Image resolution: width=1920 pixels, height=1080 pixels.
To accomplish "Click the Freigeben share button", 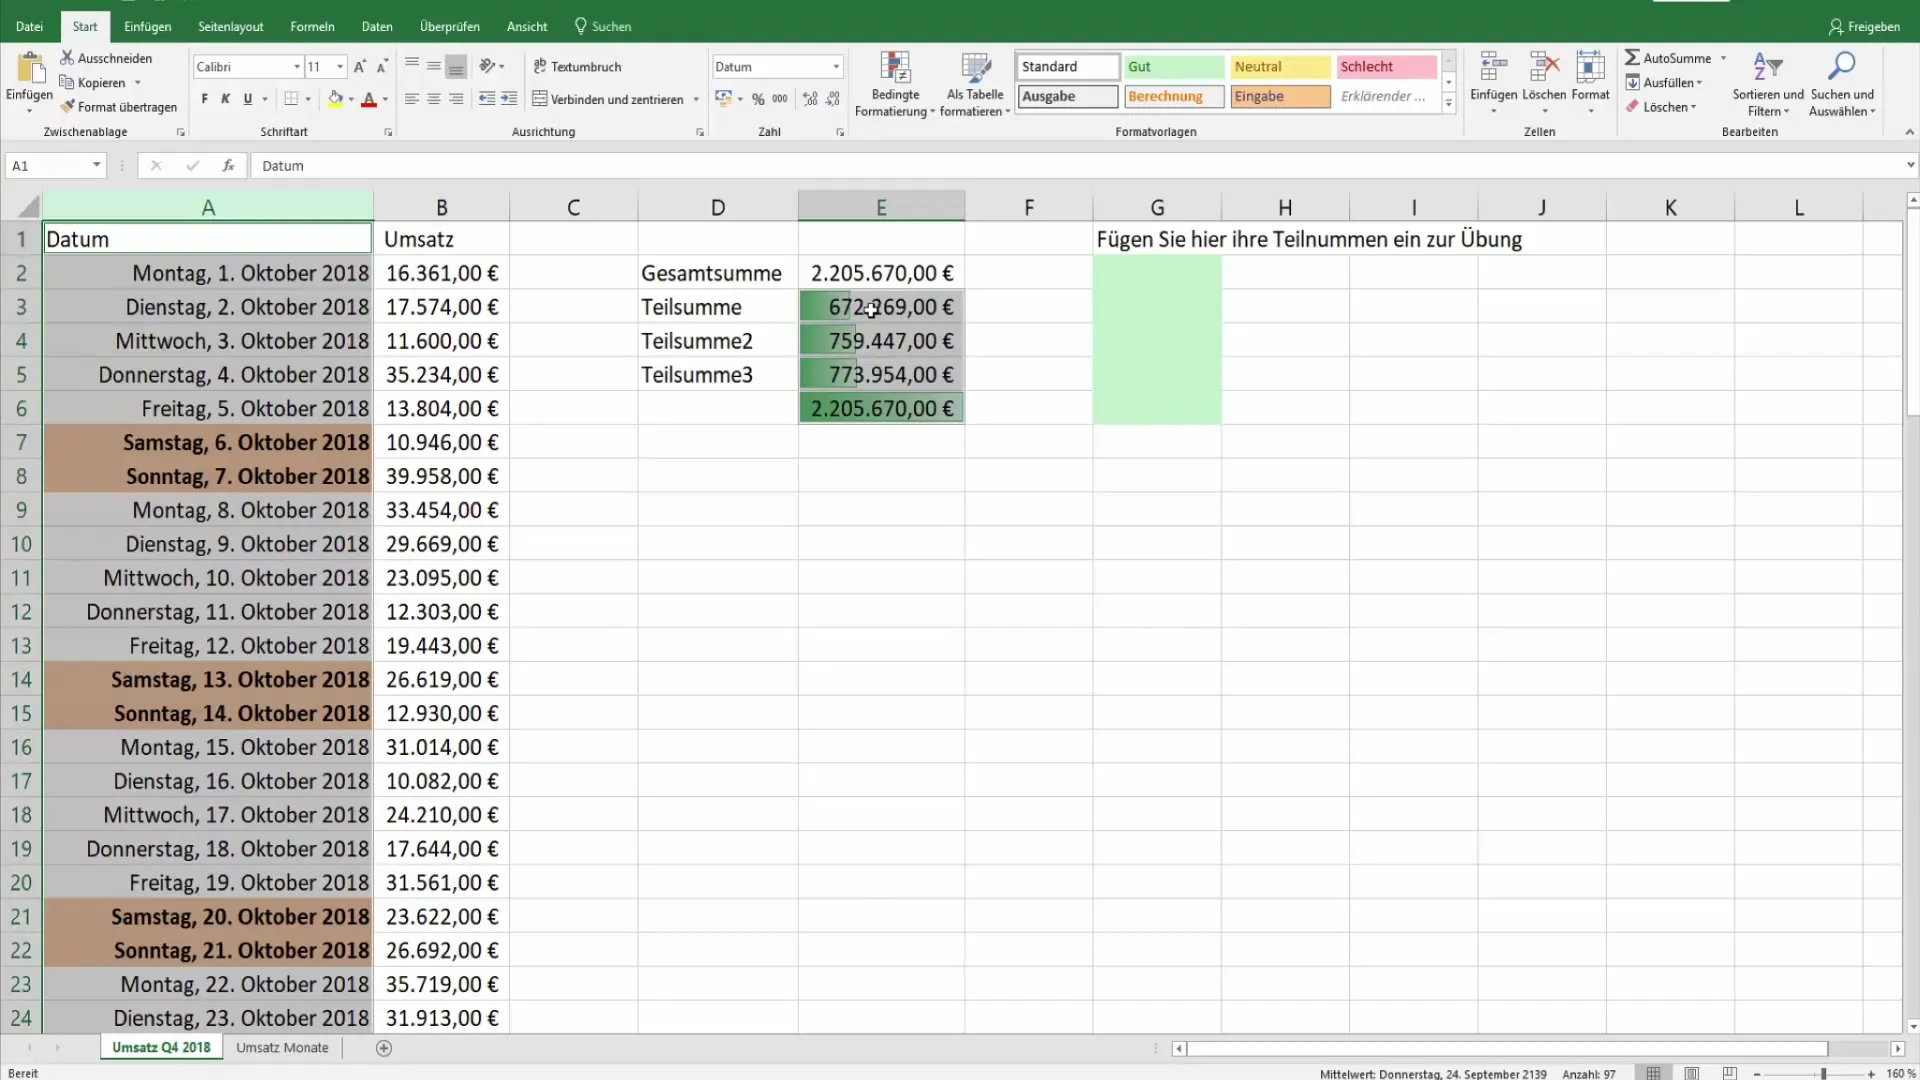I will tap(1864, 27).
